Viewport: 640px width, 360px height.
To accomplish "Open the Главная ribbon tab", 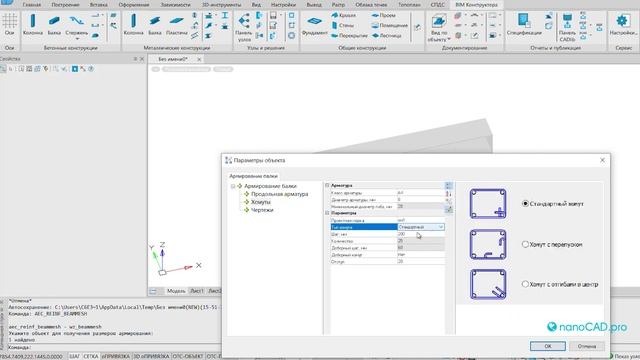I will [x=31, y=5].
